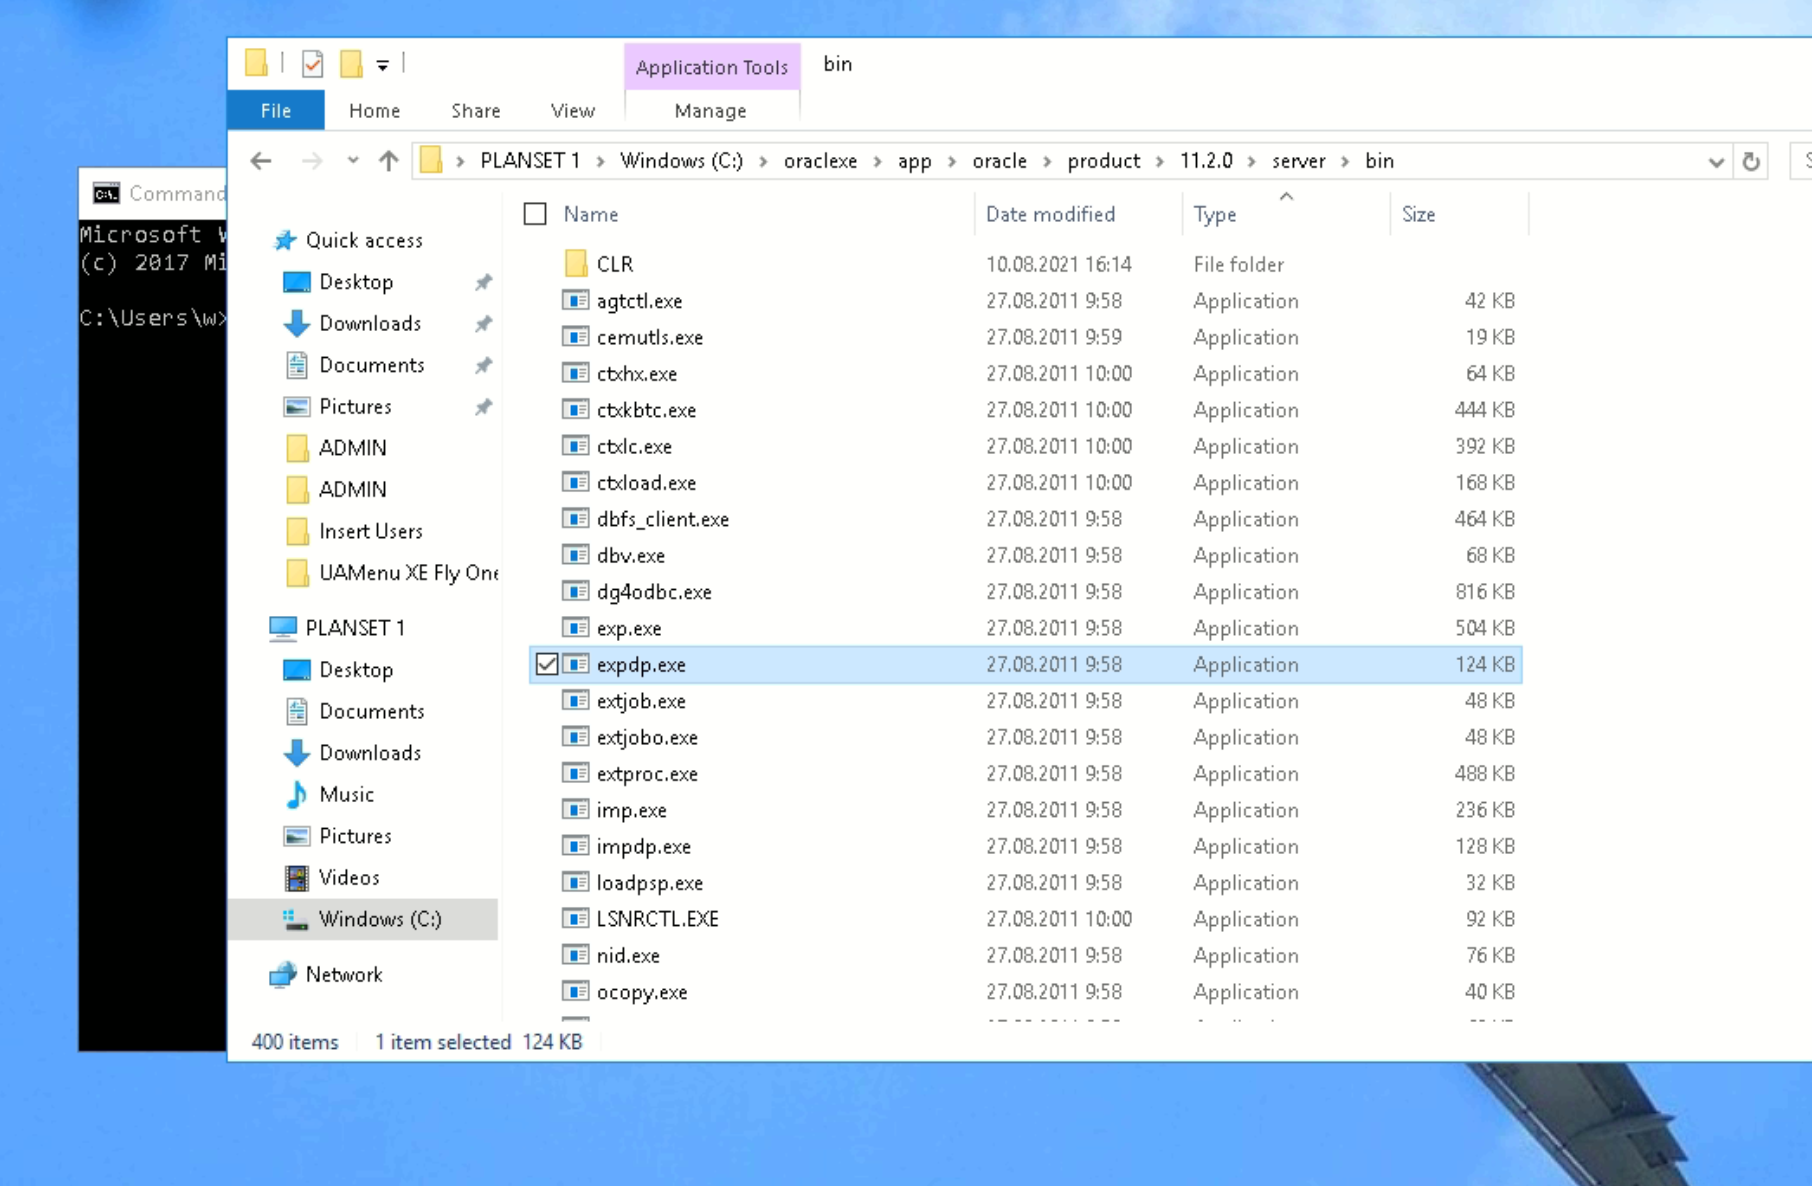1812x1186 pixels.
Task: Click the LSNRCTL.EXE file icon
Action: tap(575, 918)
